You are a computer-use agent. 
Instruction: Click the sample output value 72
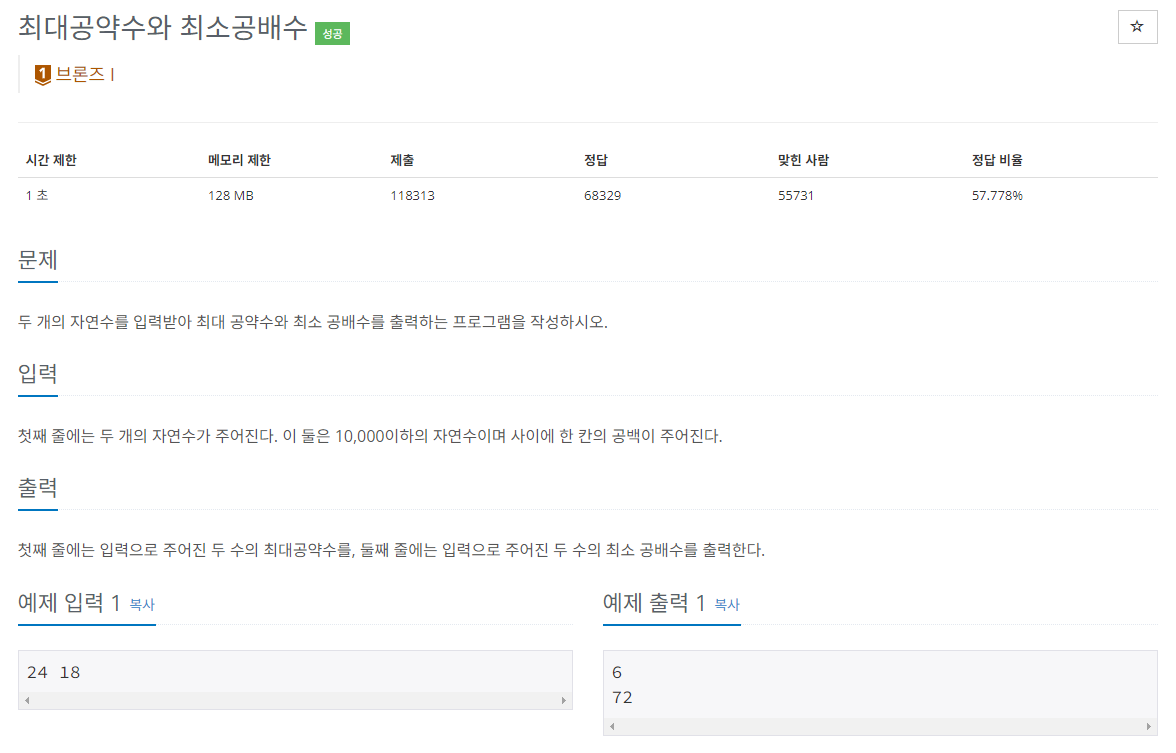click(622, 698)
